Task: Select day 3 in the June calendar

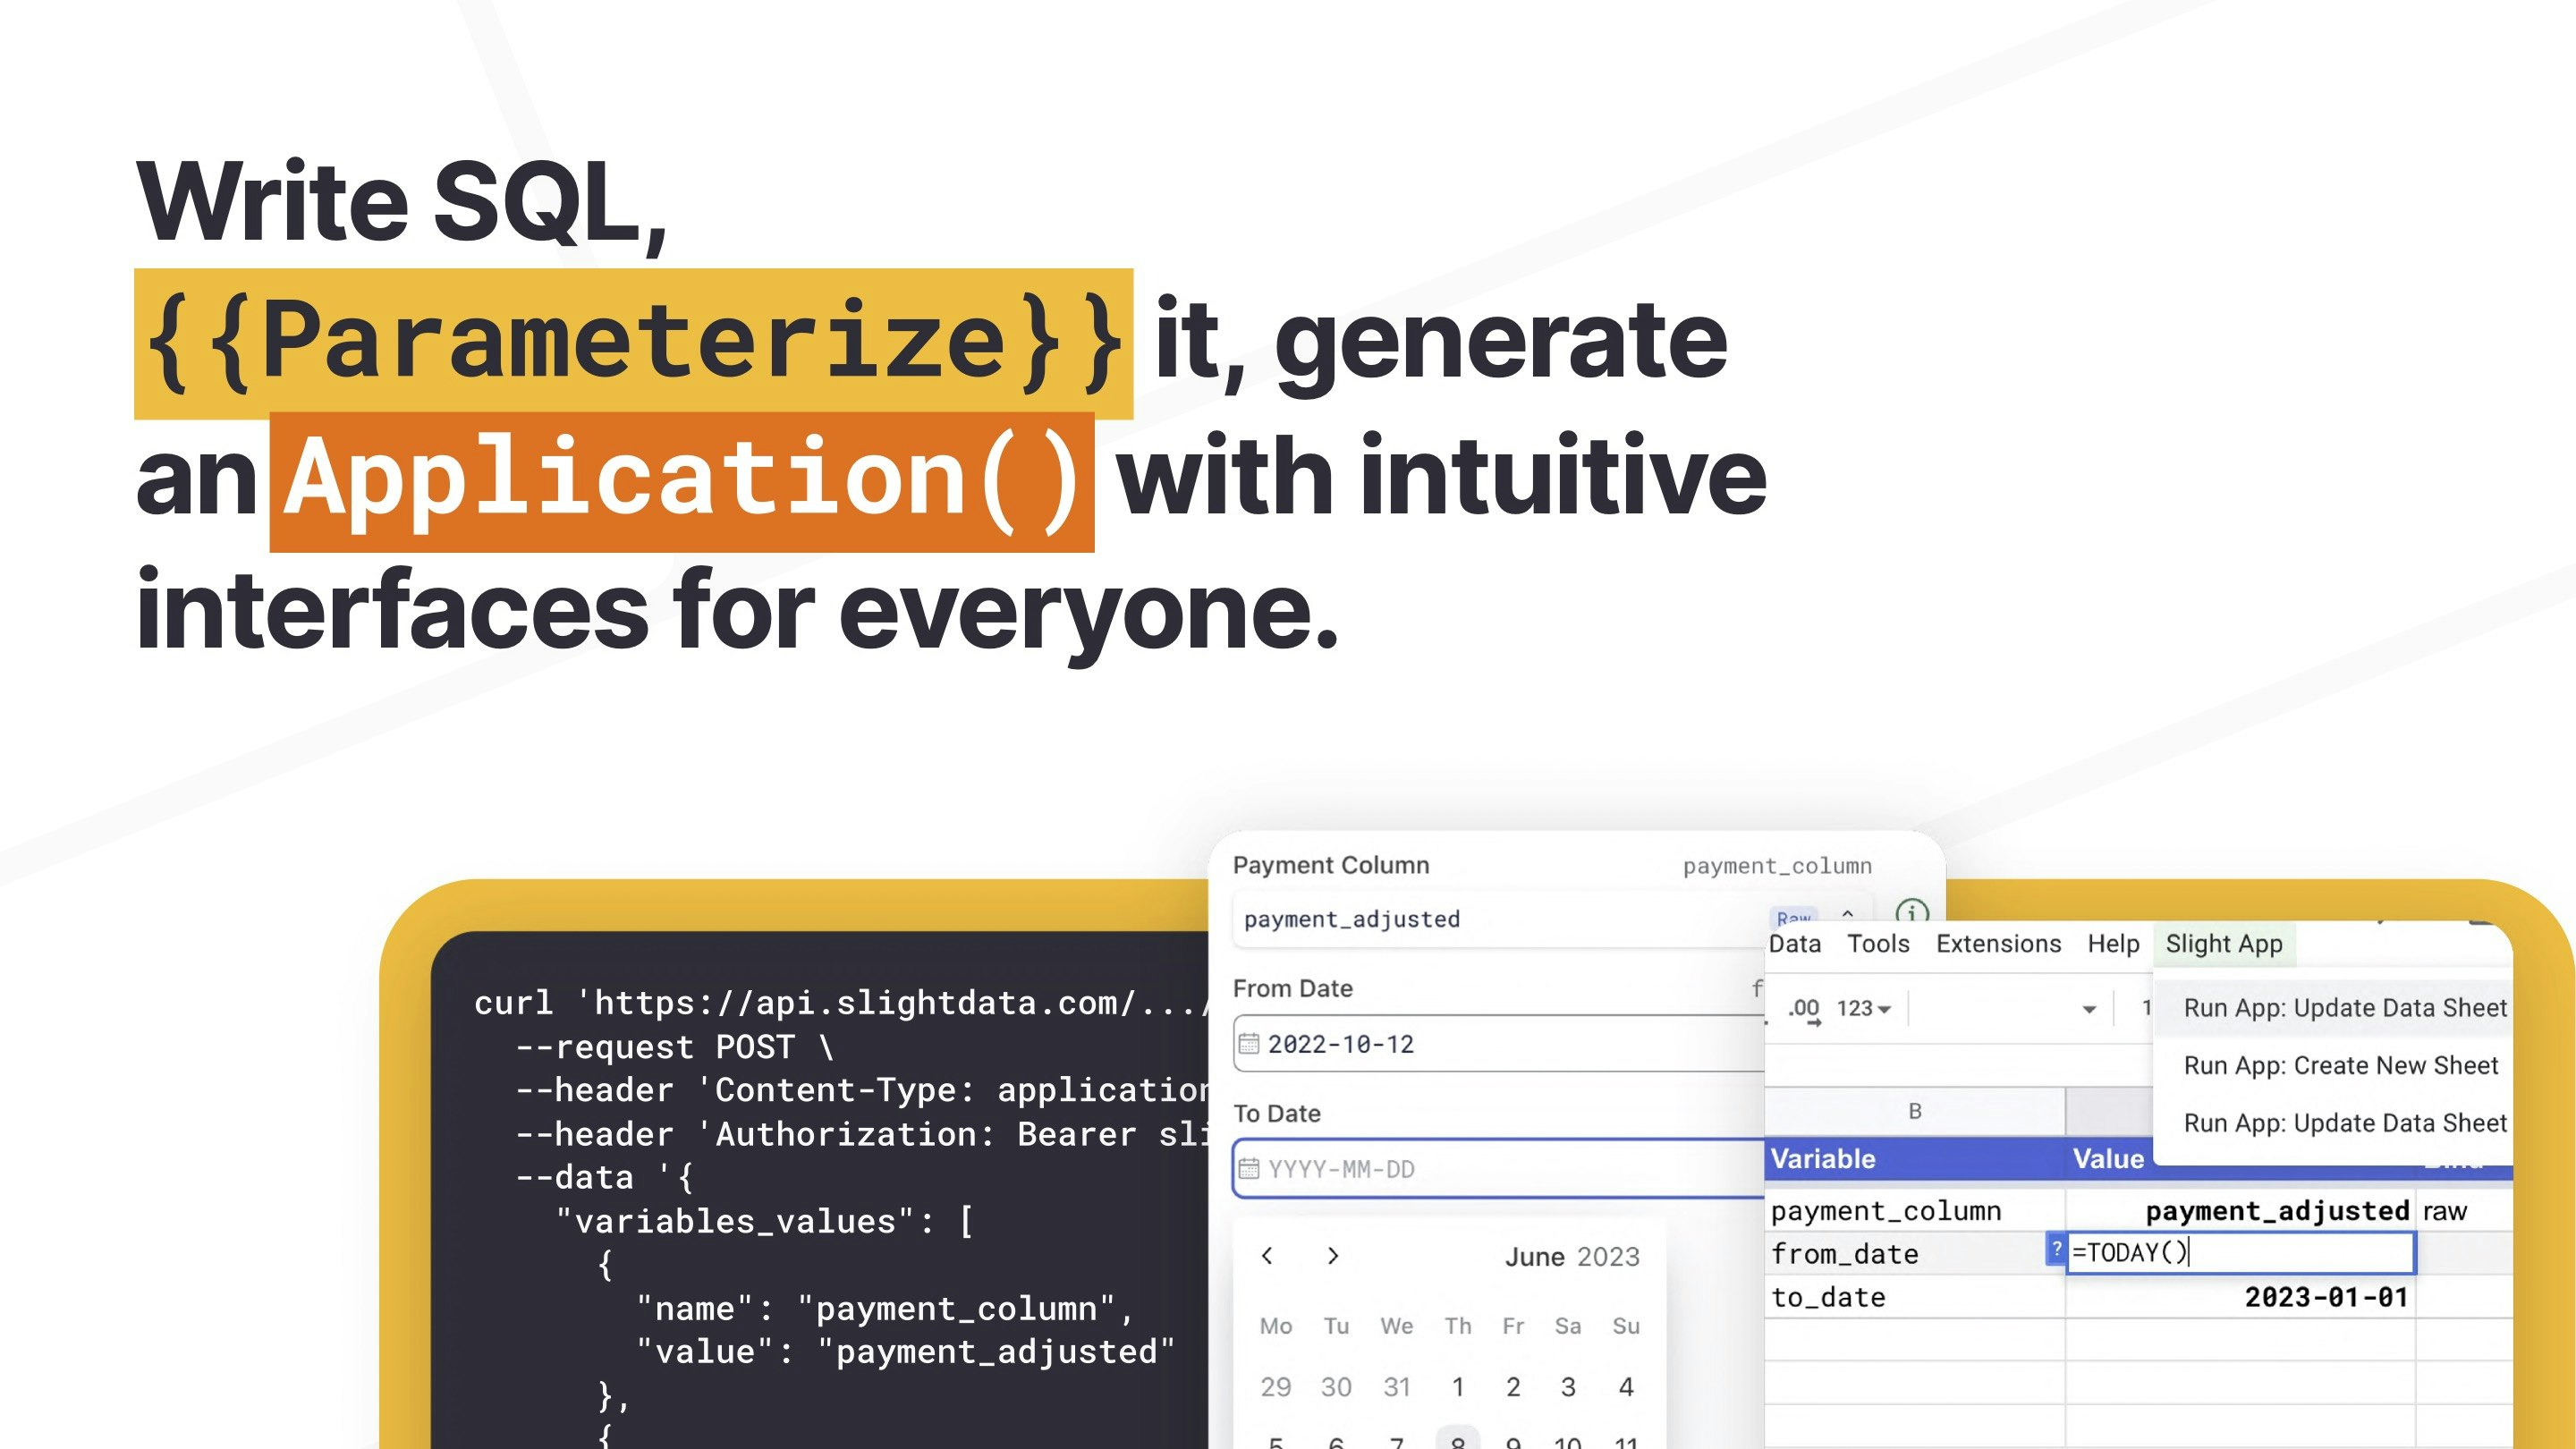Action: point(1568,1387)
